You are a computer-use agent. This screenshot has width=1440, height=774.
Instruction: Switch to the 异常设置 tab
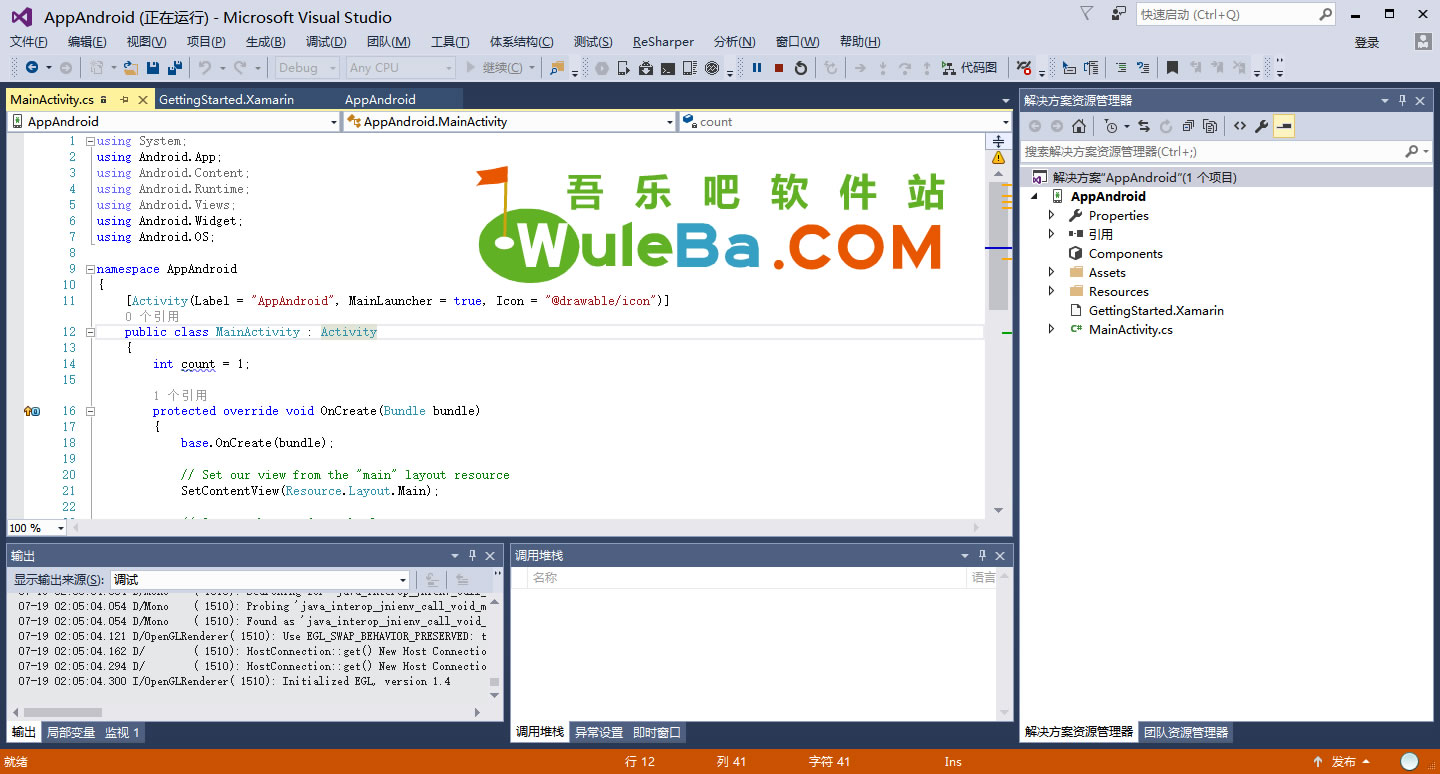[599, 733]
